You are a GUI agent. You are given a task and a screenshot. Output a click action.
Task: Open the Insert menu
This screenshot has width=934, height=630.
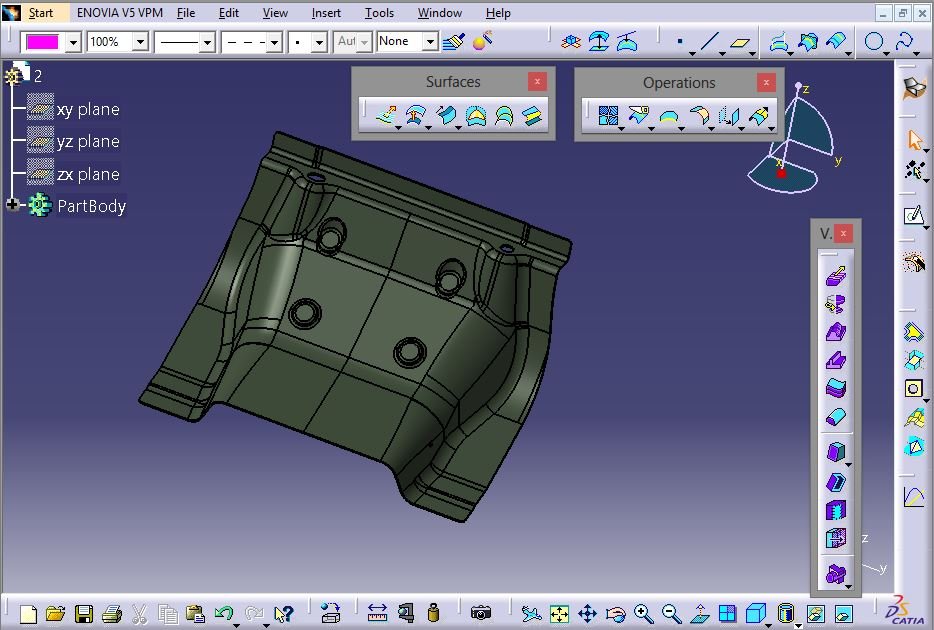326,13
